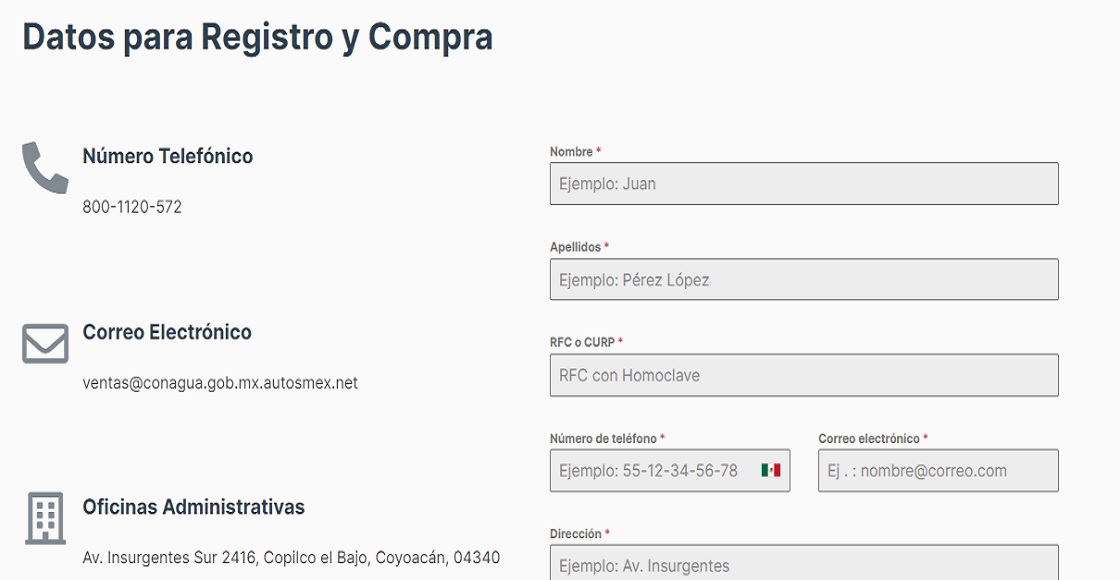The height and width of the screenshot is (580, 1120).
Task: Select the Dirección address field
Action: (803, 564)
